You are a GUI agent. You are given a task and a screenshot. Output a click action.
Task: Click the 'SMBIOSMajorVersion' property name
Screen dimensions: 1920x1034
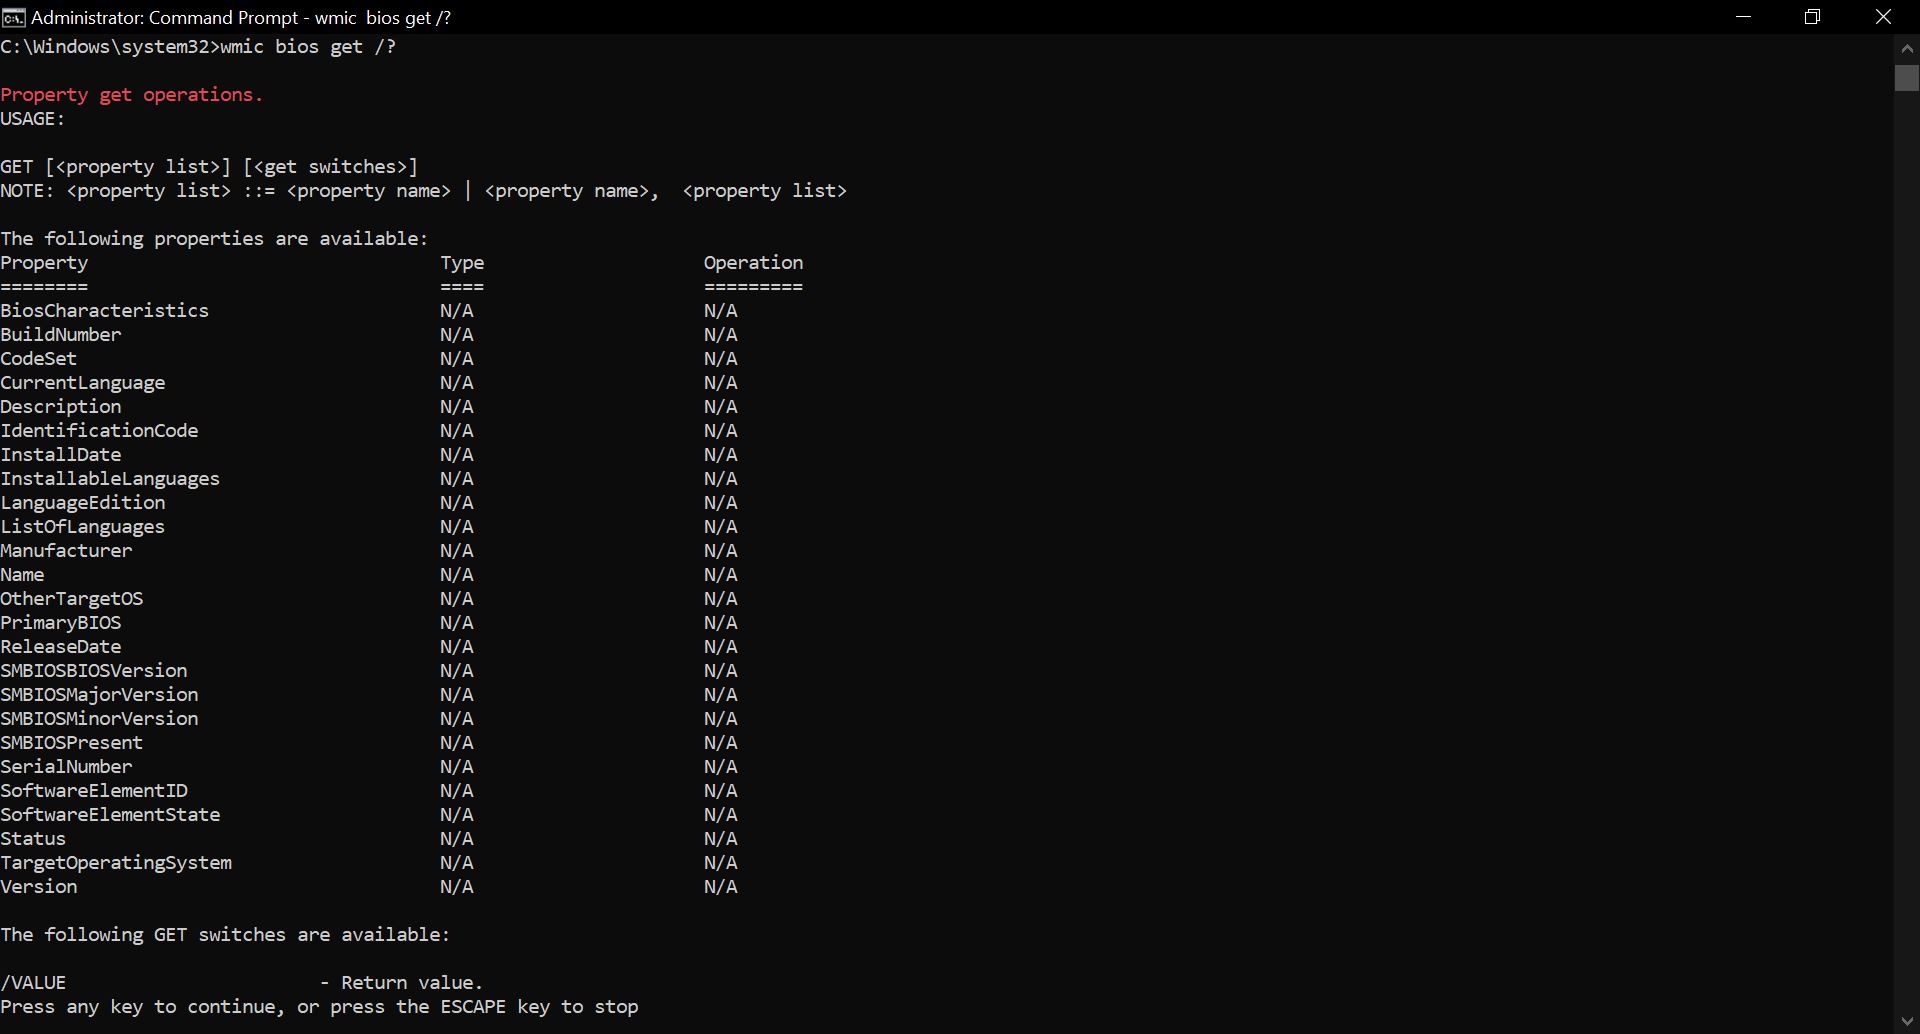pos(99,695)
